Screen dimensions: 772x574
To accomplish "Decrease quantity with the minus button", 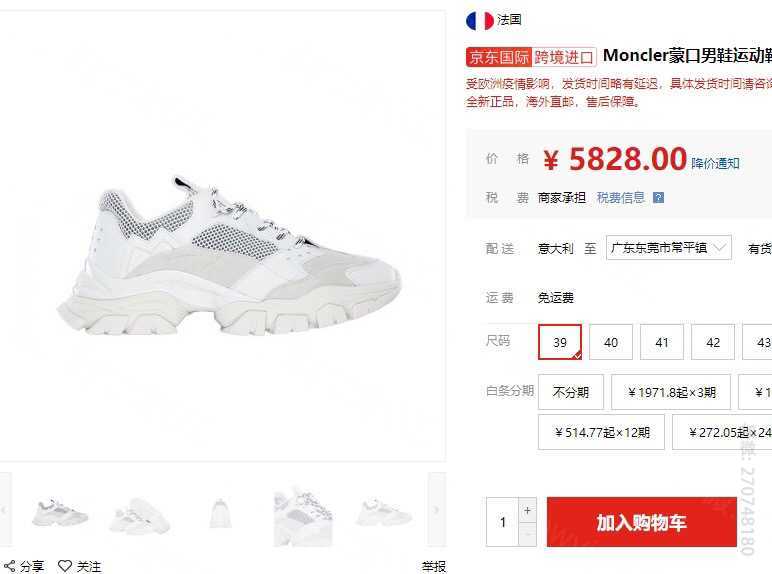I will [527, 534].
